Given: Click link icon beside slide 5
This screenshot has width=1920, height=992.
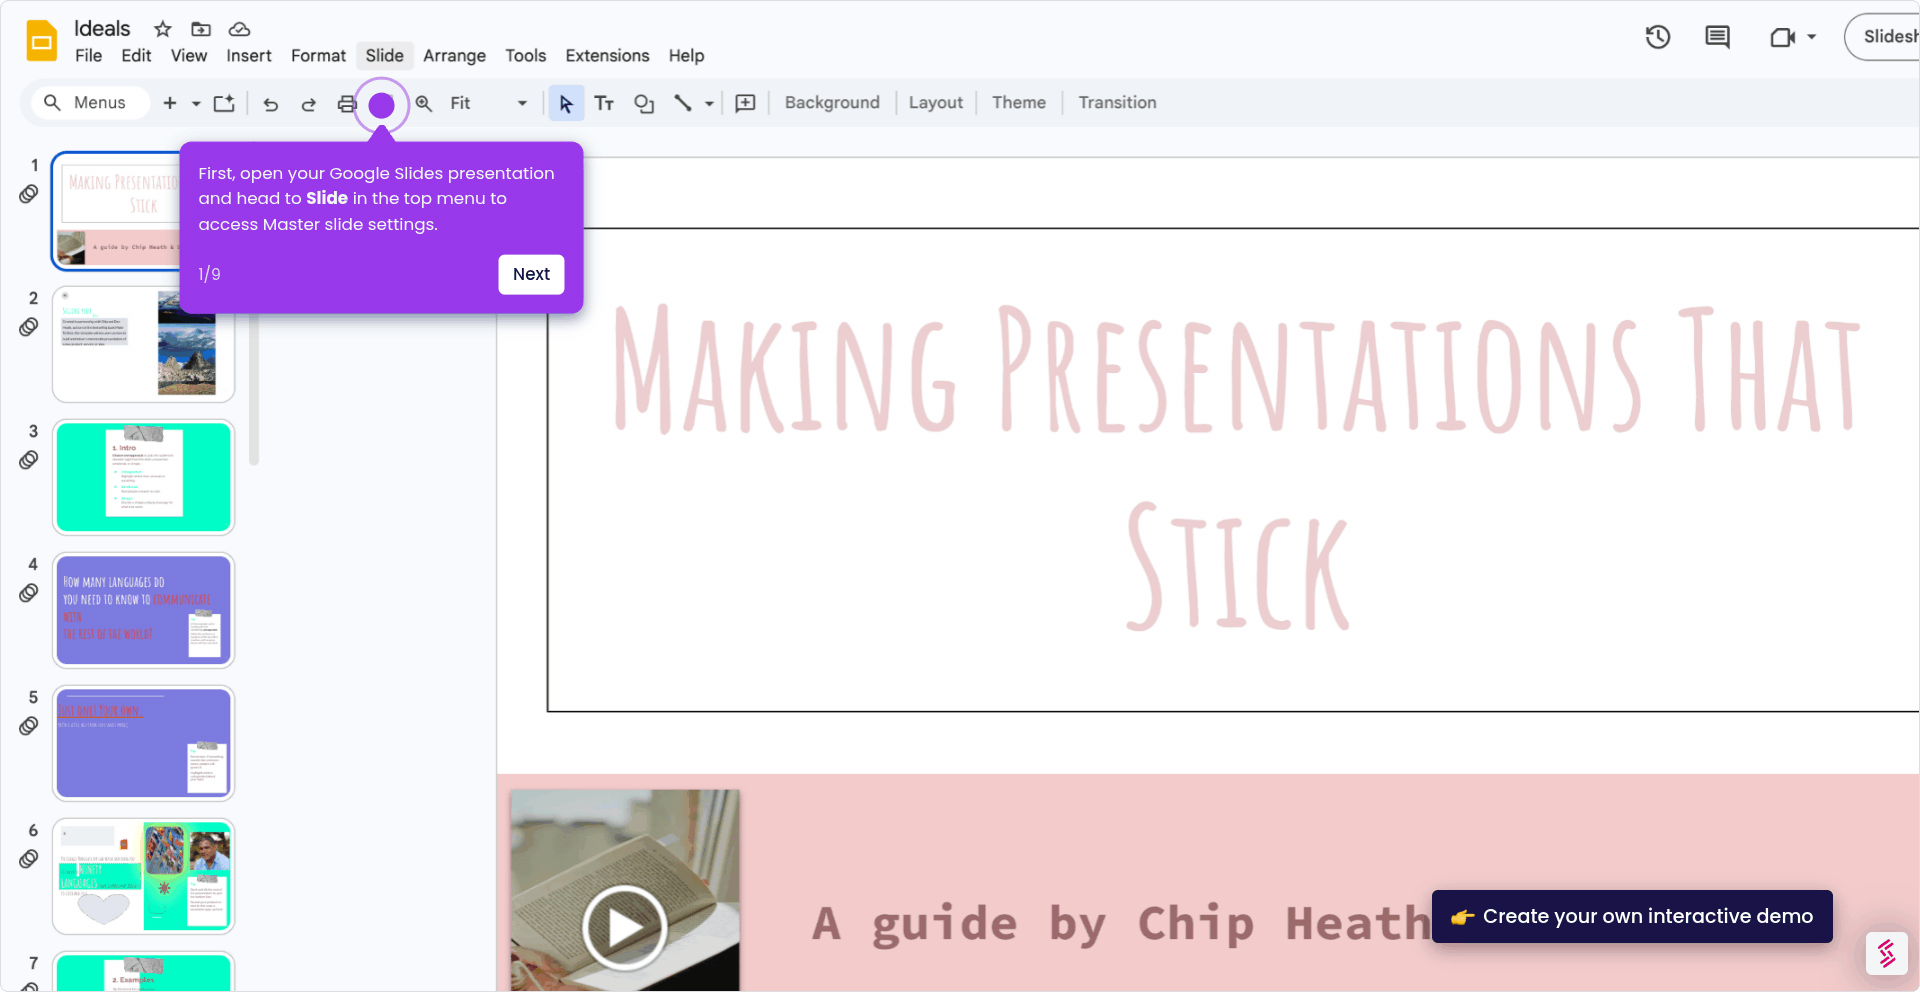Looking at the screenshot, I should (x=29, y=726).
